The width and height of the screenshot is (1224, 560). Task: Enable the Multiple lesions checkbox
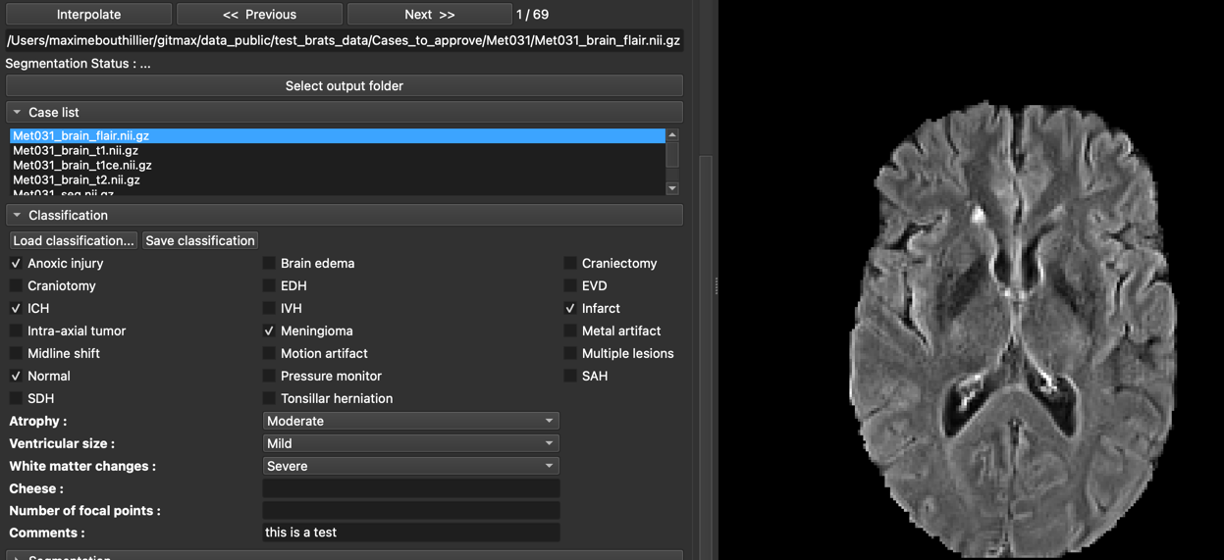(570, 353)
